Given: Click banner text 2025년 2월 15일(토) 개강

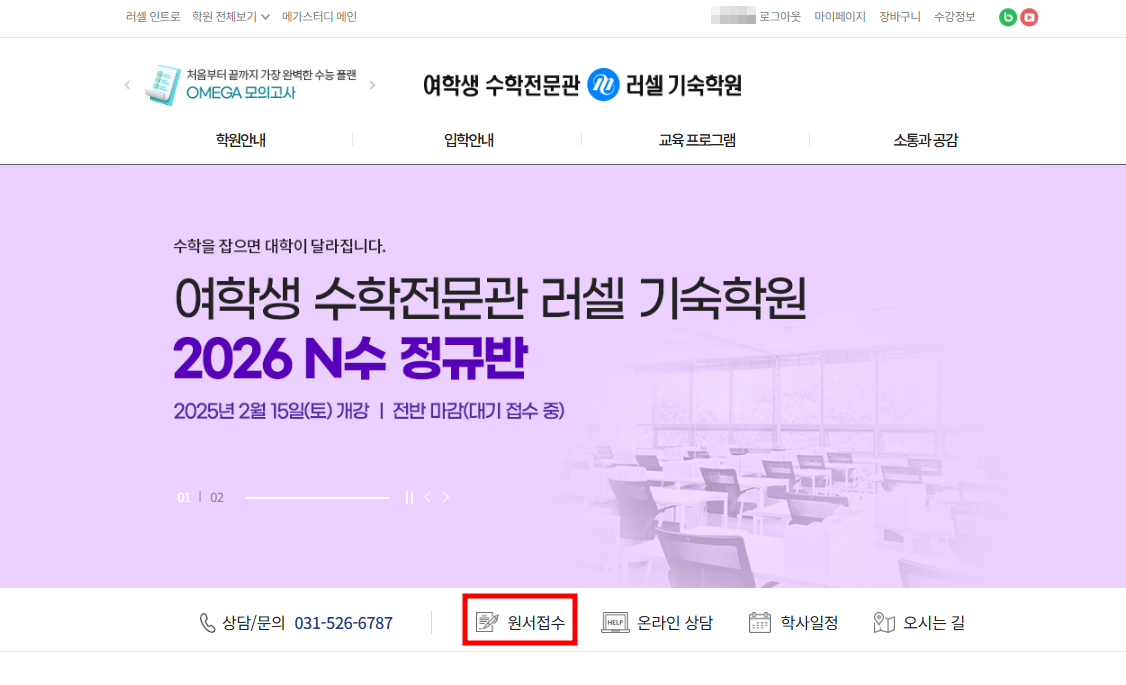Looking at the screenshot, I should coord(271,411).
